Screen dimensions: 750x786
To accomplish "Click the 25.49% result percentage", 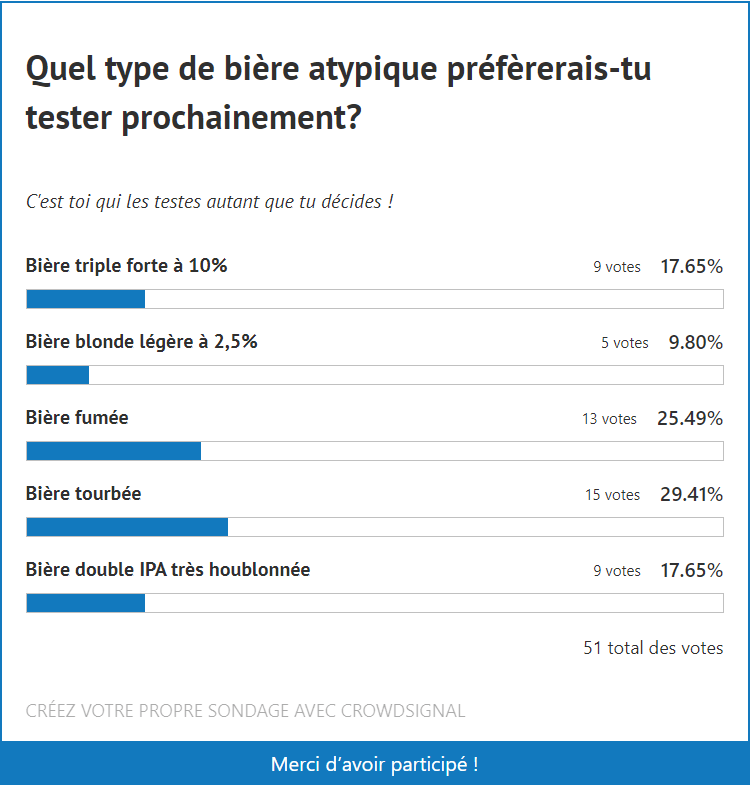I will [x=689, y=418].
